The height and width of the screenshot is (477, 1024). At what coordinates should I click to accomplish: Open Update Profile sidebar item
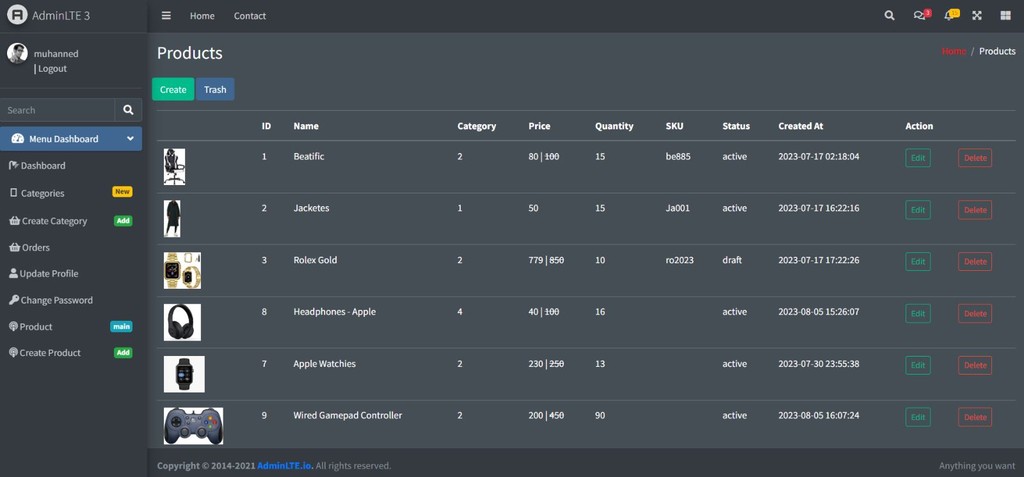point(71,274)
